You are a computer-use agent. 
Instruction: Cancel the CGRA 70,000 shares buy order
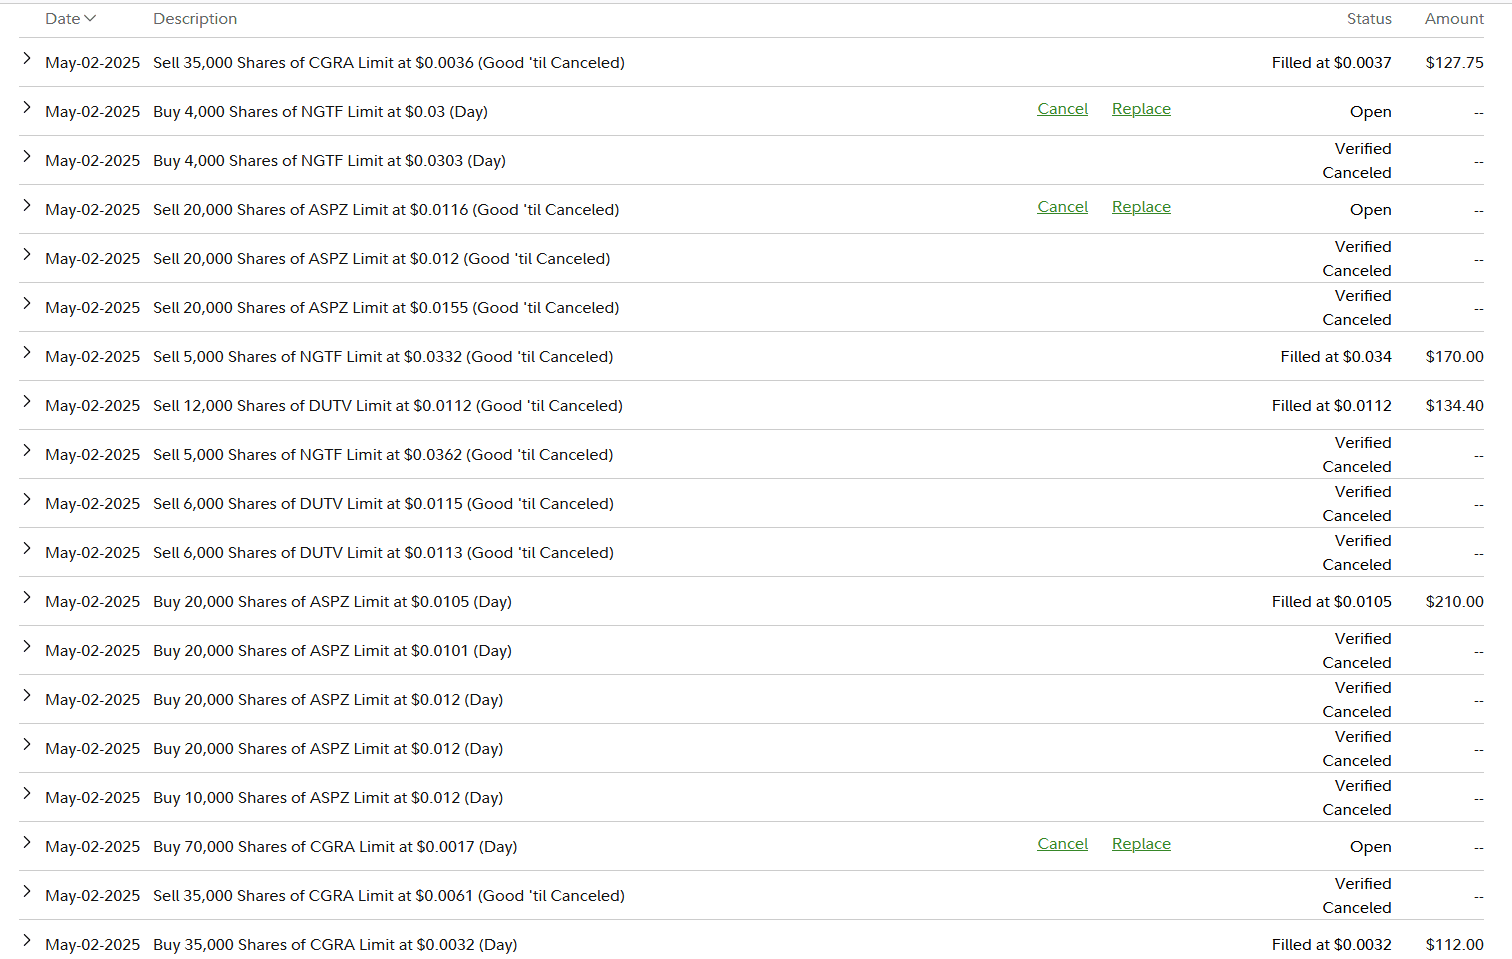click(1062, 844)
